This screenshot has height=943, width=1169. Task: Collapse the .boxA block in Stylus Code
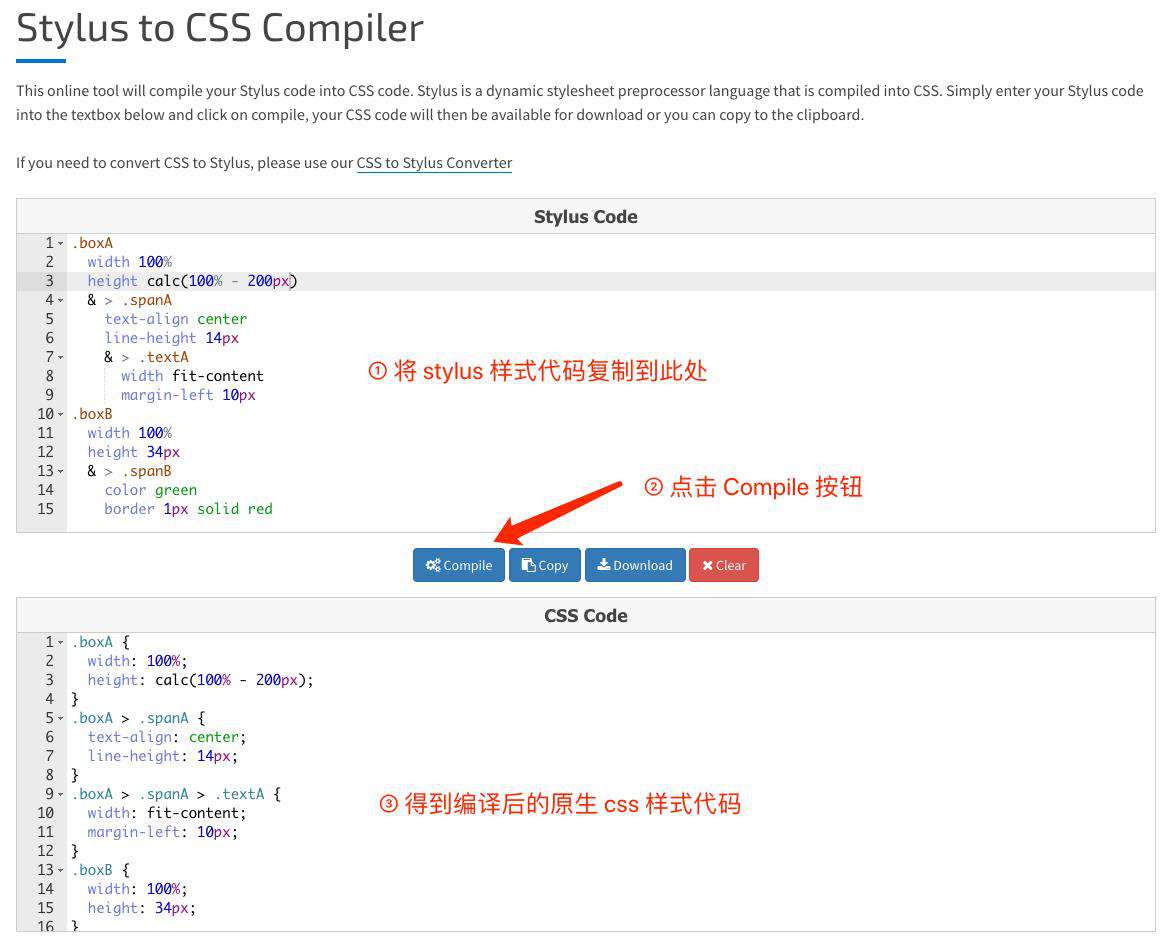pyautogui.click(x=60, y=243)
